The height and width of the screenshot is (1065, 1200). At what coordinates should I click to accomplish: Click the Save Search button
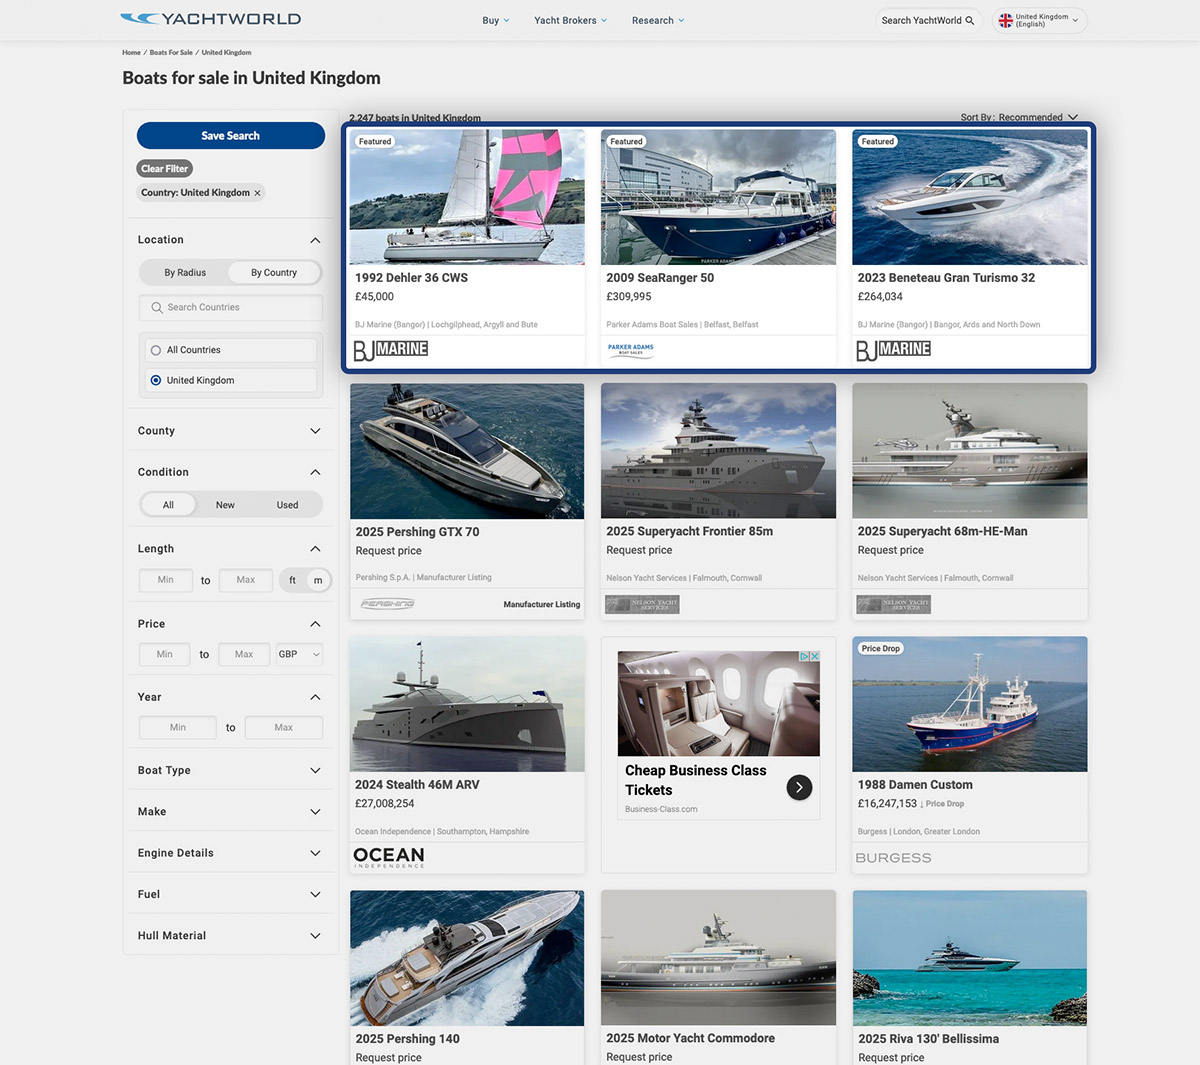[x=231, y=136]
